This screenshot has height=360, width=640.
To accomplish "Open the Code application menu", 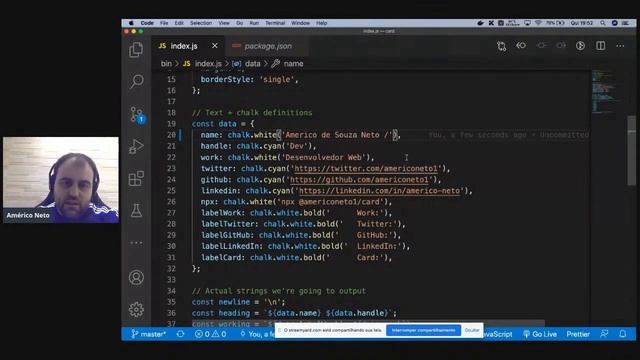I will (x=147, y=23).
